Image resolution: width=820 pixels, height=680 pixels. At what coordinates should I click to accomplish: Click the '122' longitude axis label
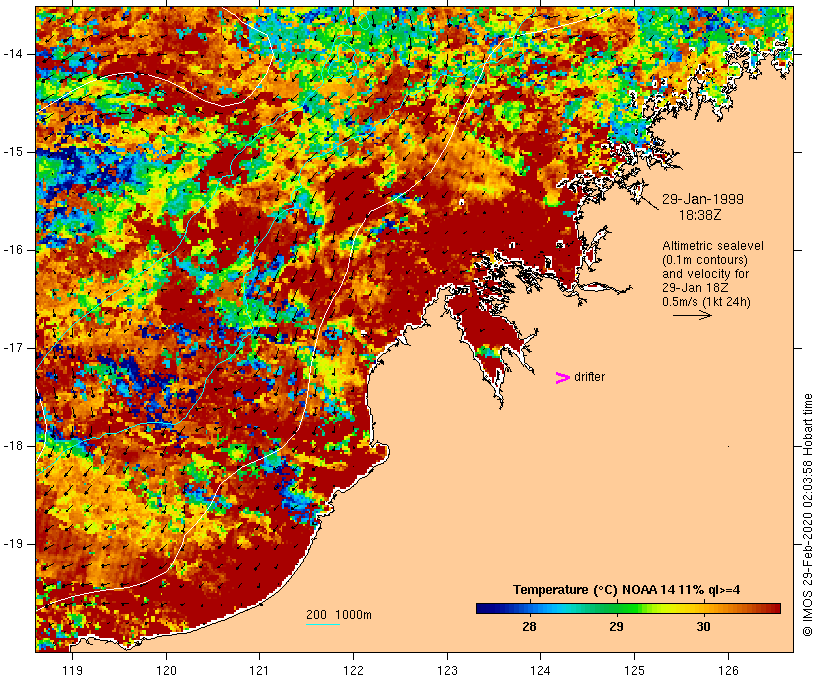click(x=354, y=670)
